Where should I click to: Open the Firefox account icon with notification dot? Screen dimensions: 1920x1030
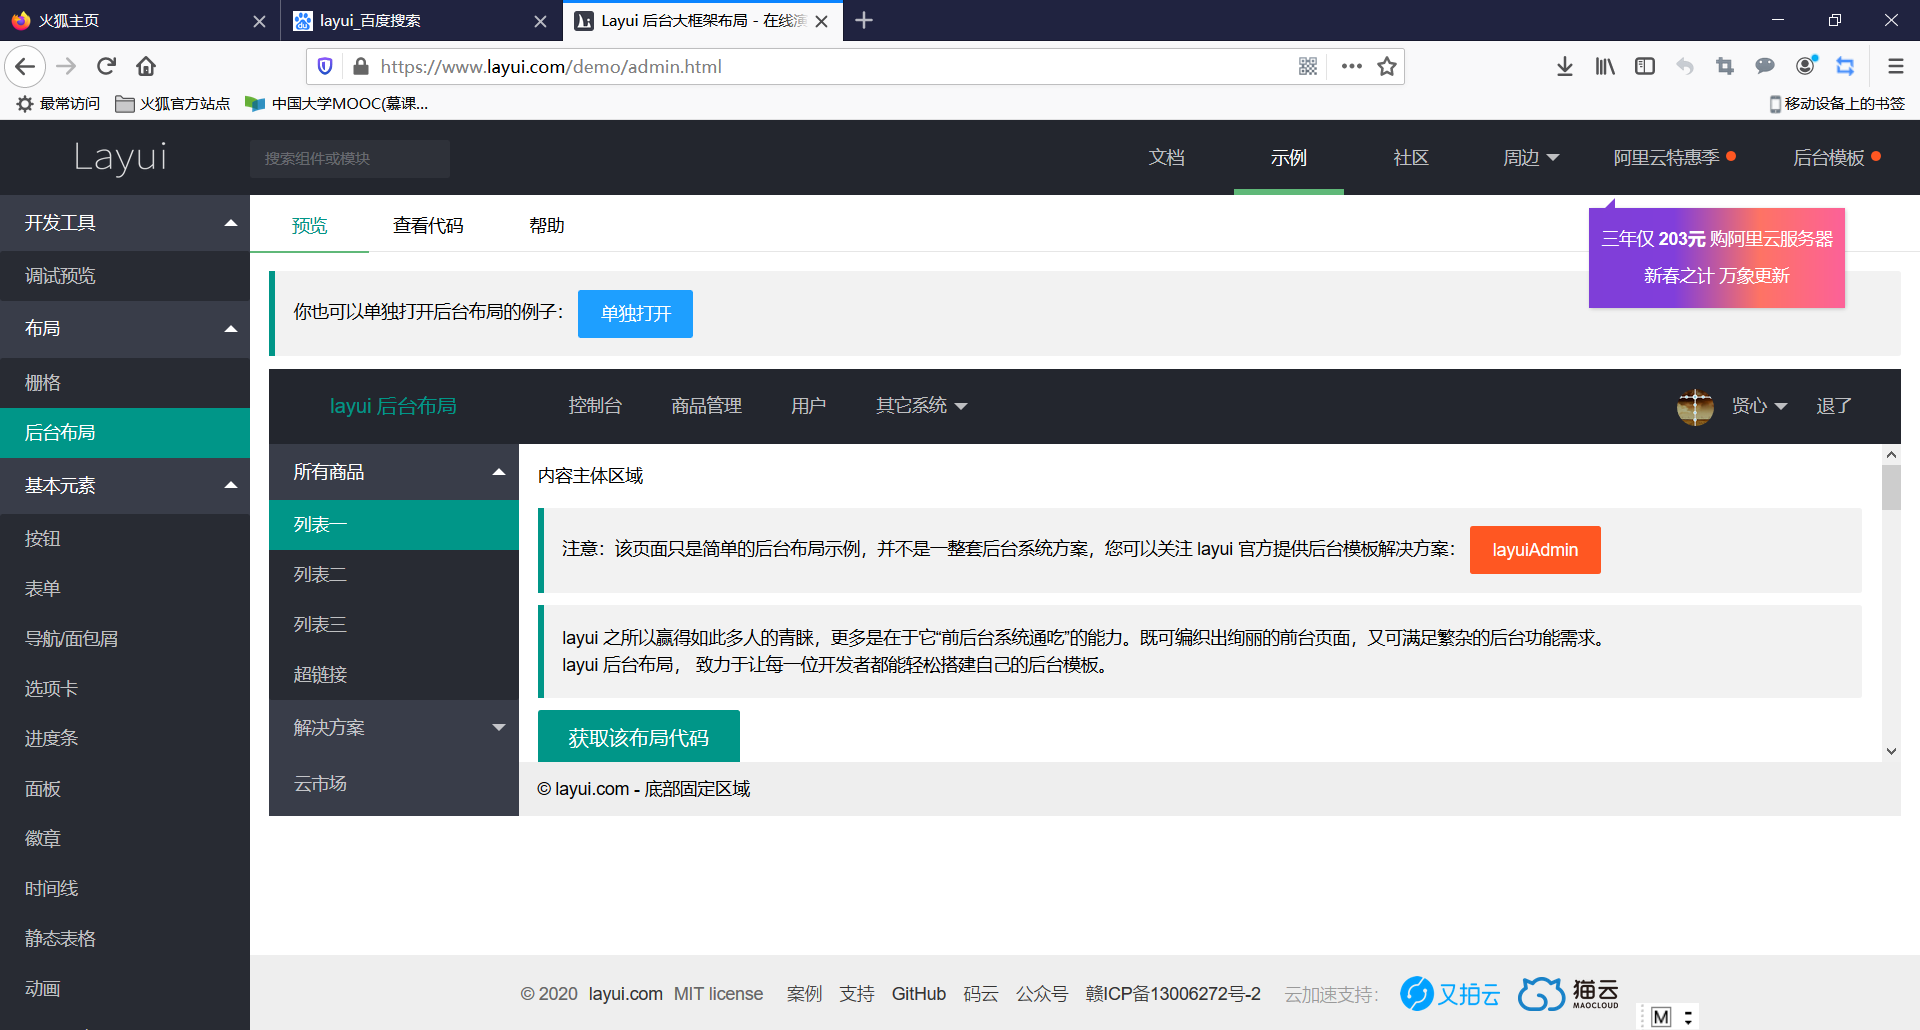click(1804, 66)
